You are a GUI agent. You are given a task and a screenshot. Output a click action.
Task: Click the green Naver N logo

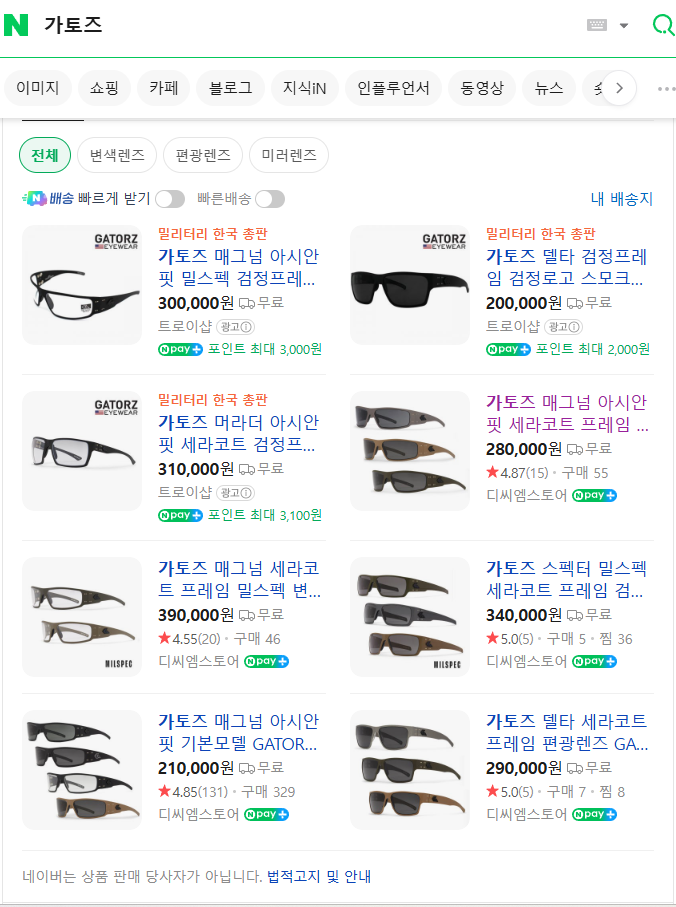coord(17,26)
